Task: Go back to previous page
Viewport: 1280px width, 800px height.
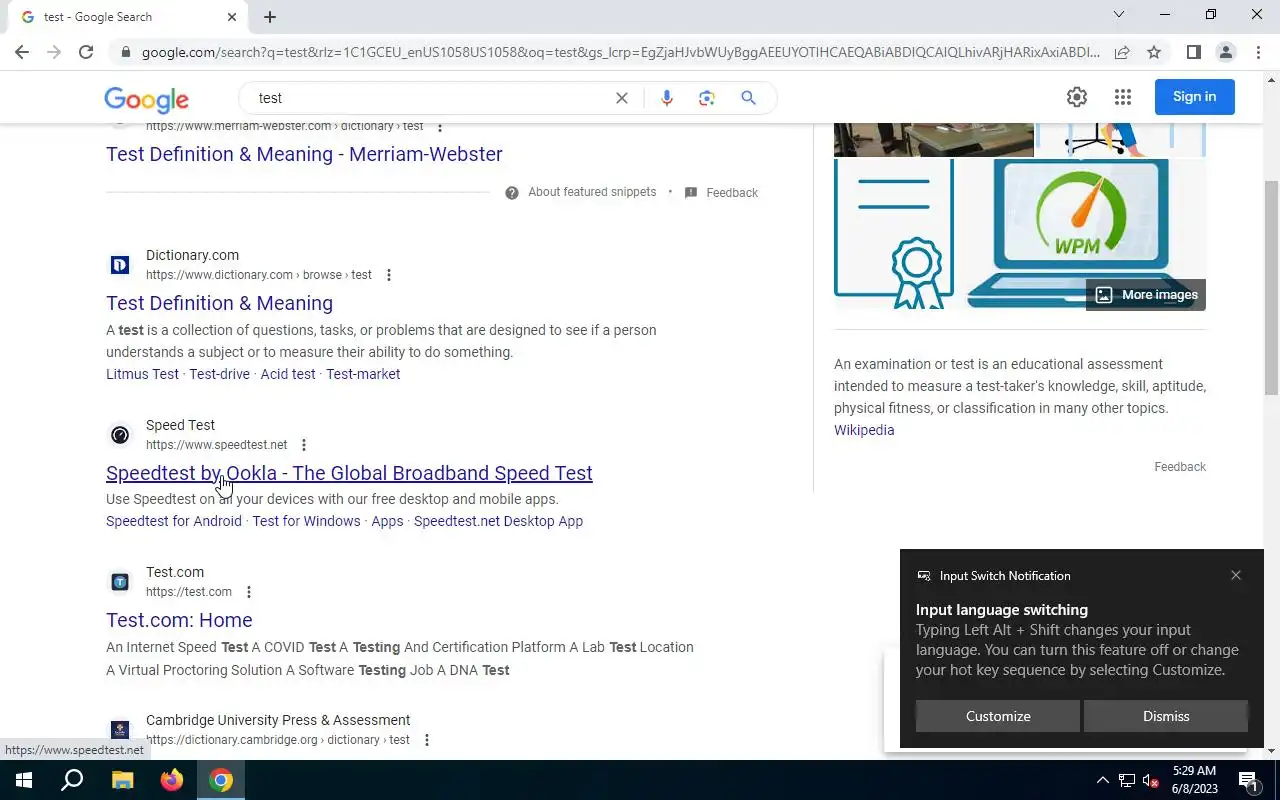Action: point(22,52)
